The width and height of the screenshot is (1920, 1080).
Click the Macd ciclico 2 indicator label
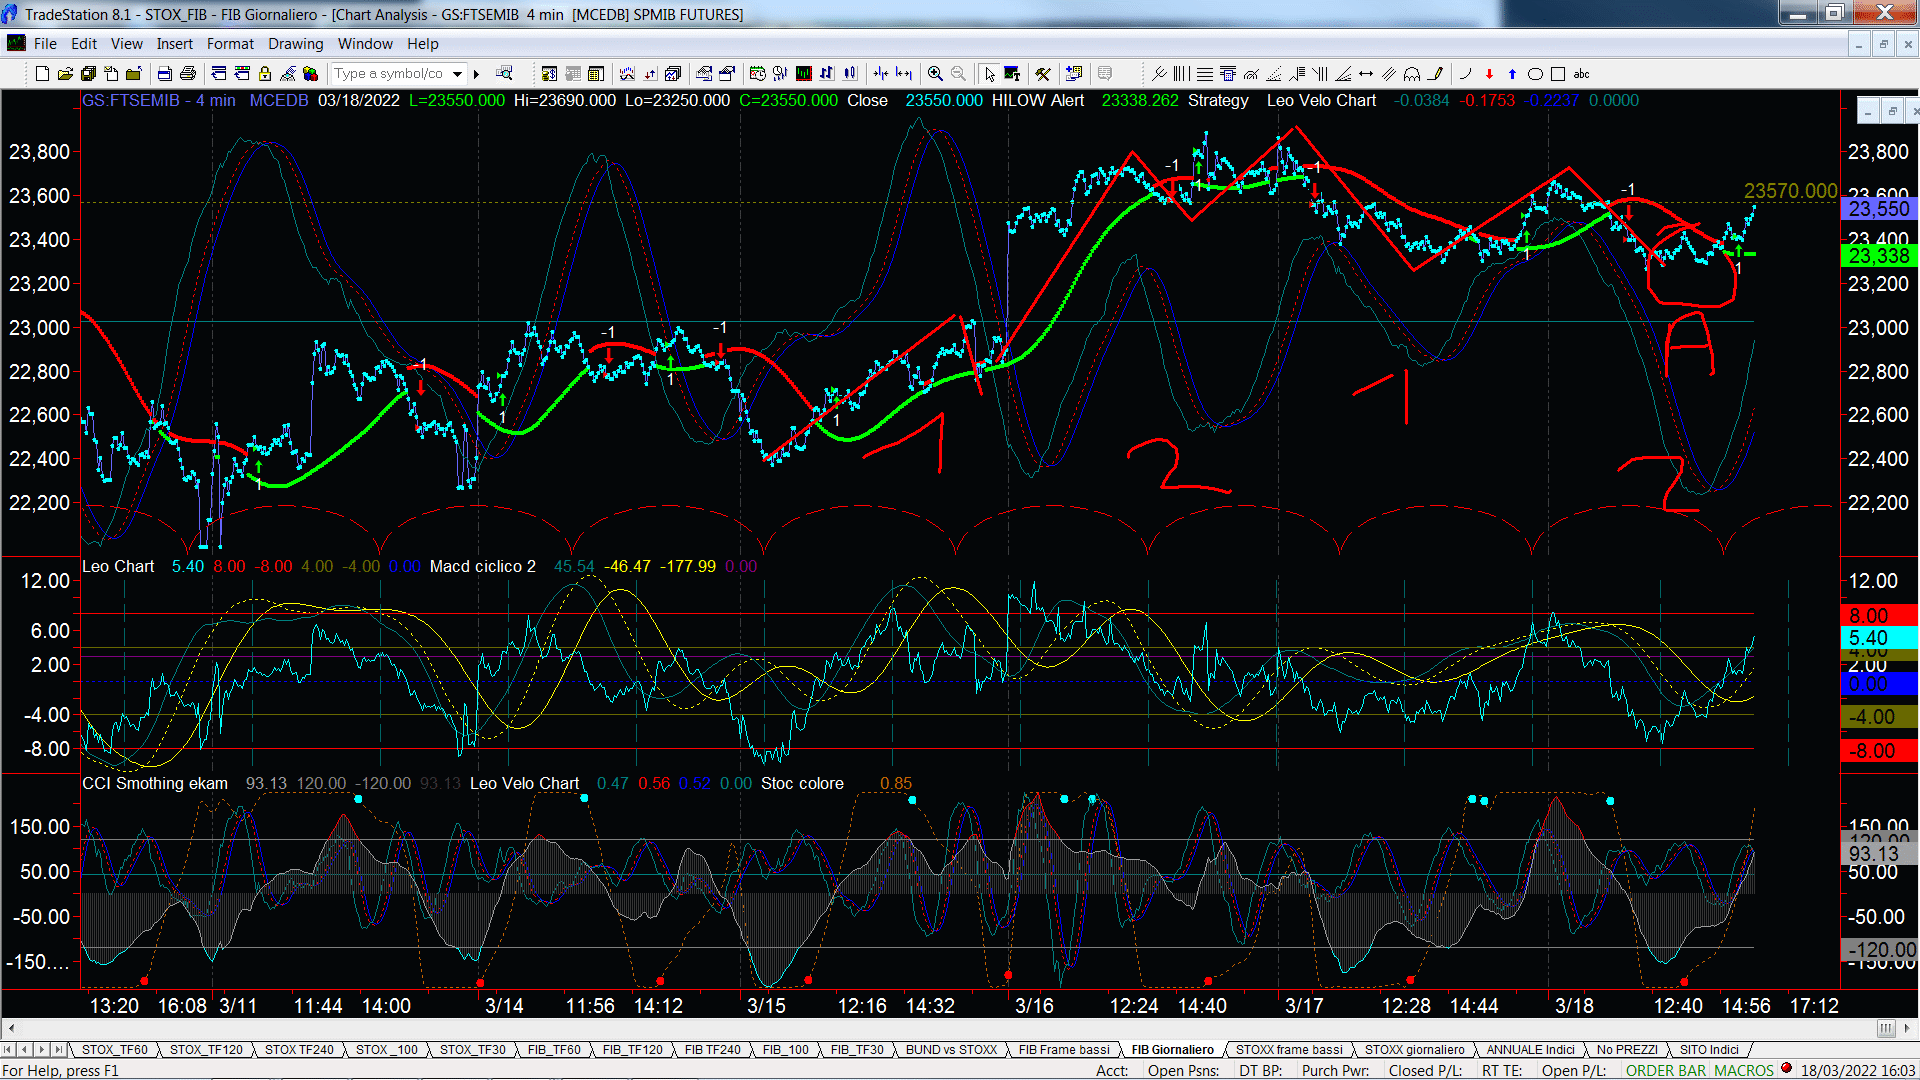(x=482, y=566)
